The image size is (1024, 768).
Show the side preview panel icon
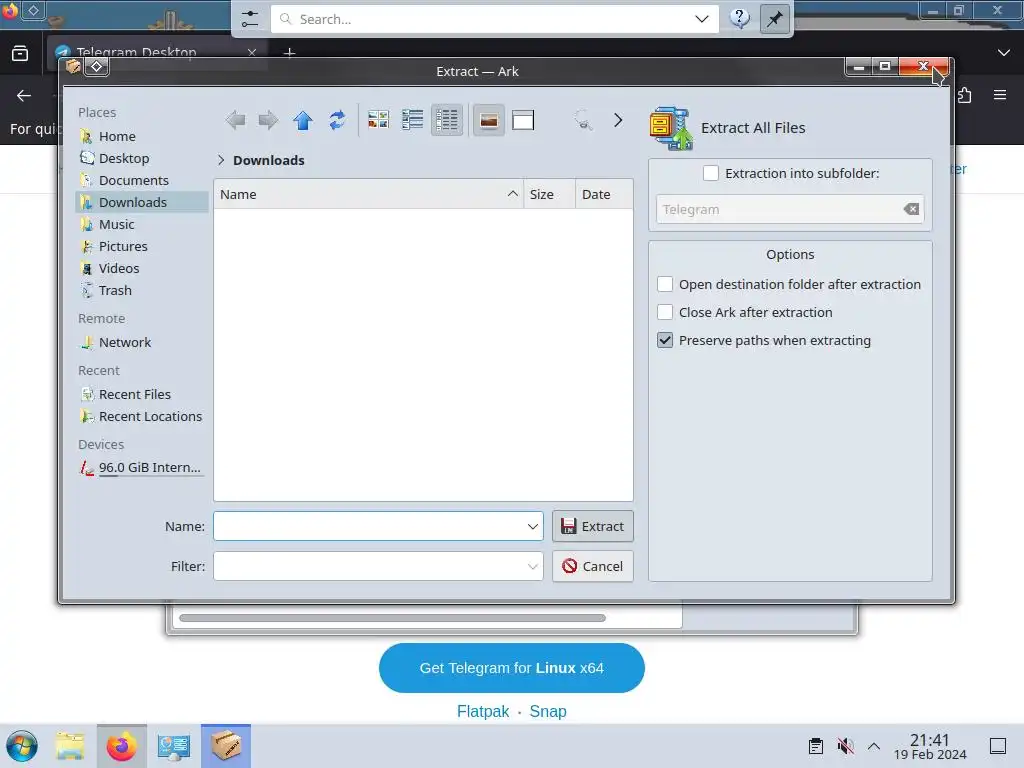[523, 120]
